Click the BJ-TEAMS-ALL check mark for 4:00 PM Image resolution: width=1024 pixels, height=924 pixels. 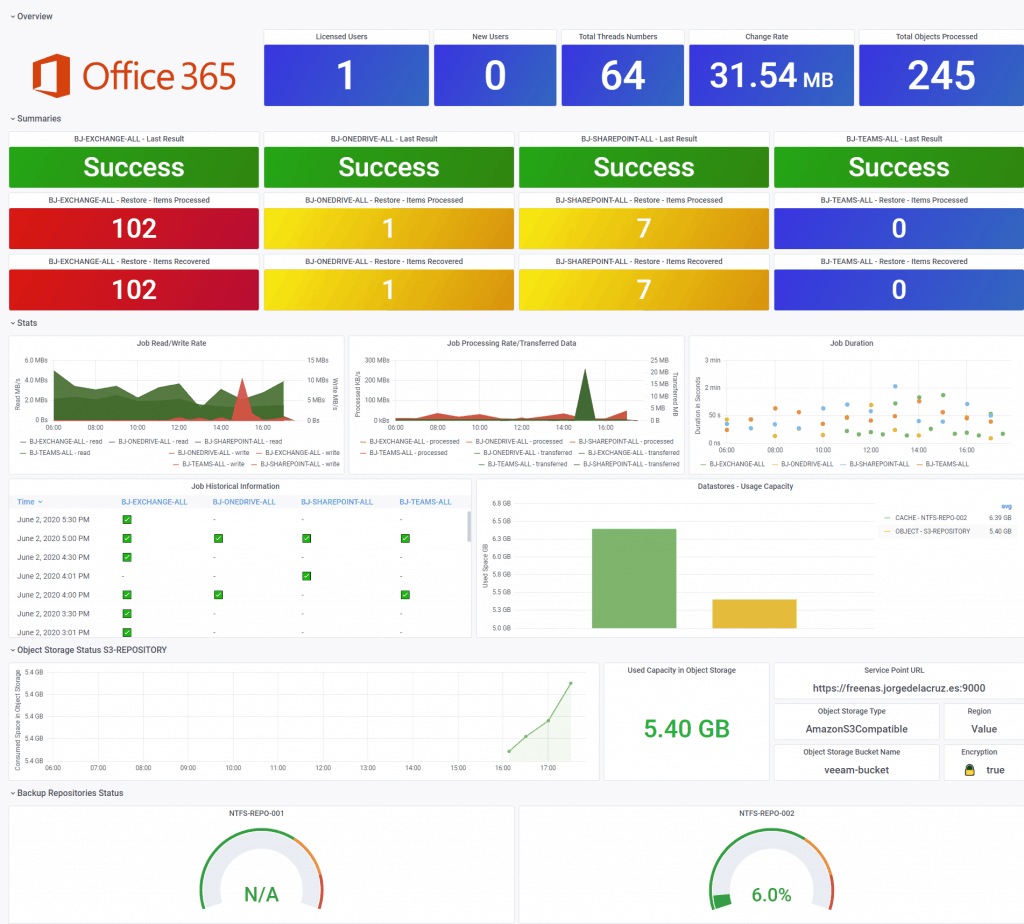pos(405,595)
